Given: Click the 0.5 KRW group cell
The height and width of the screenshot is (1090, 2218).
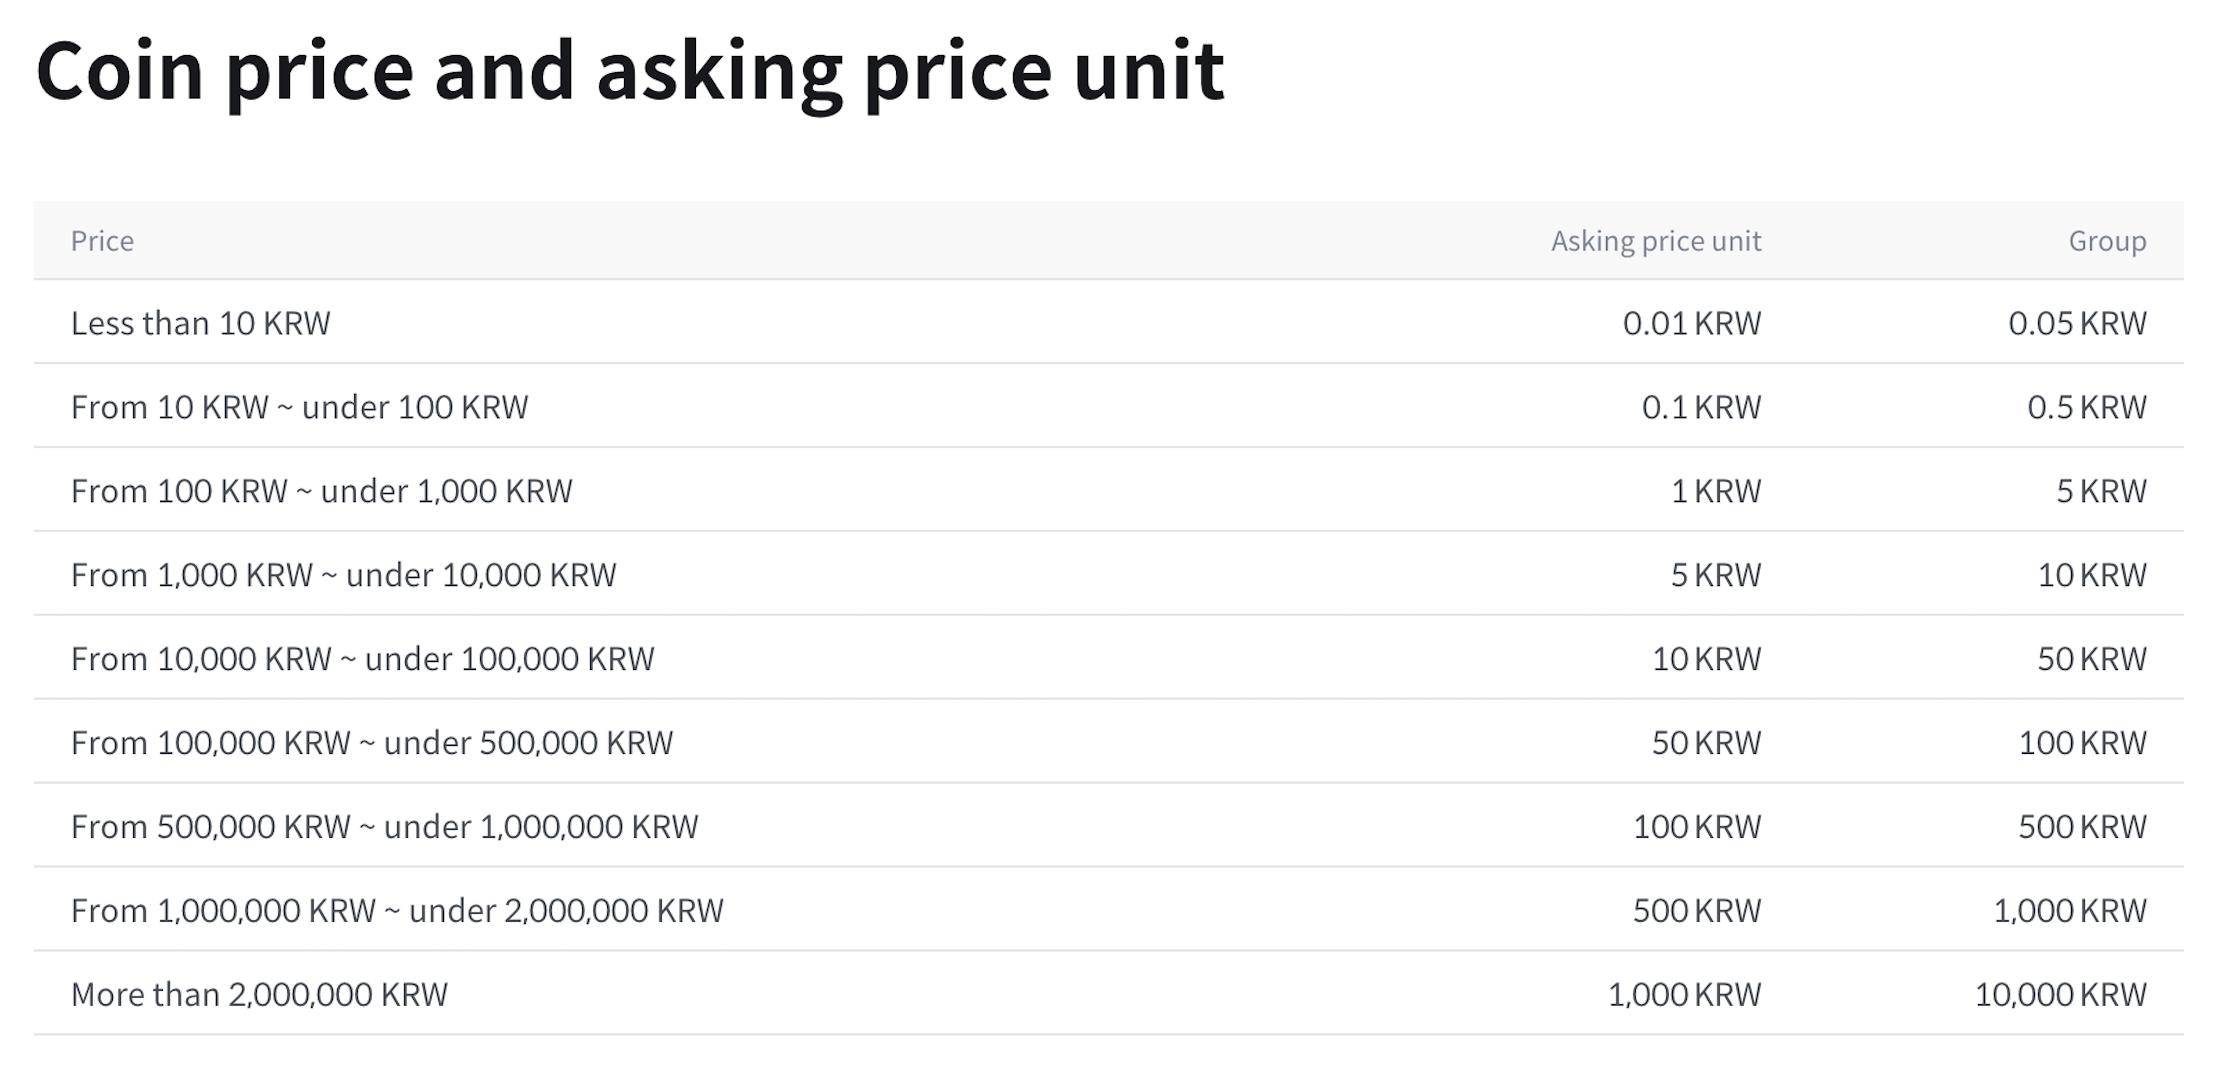Looking at the screenshot, I should pos(2086,407).
